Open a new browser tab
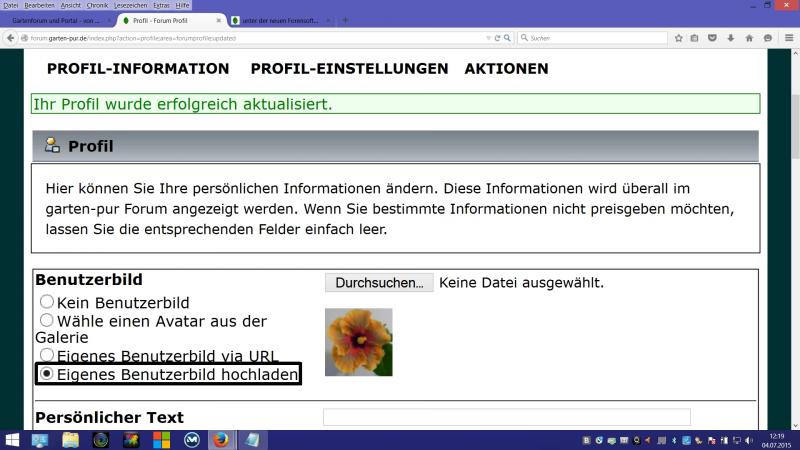The height and width of the screenshot is (450, 800). pyautogui.click(x=346, y=20)
